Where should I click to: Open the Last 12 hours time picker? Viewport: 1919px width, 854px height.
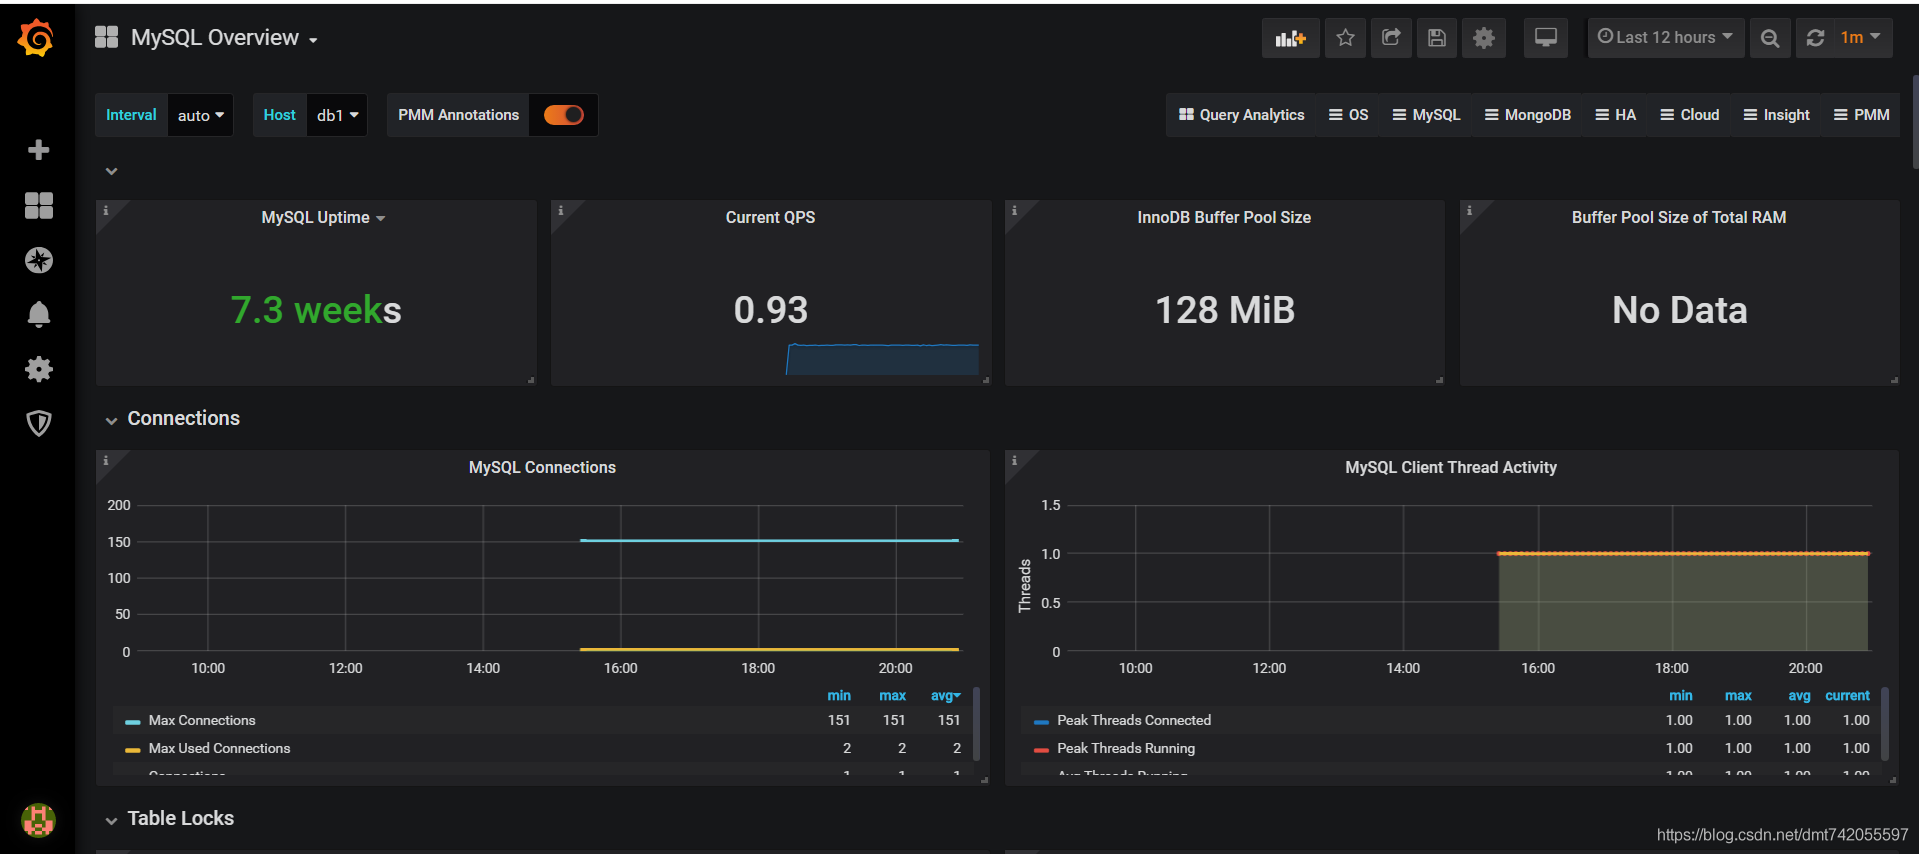[x=1666, y=38]
